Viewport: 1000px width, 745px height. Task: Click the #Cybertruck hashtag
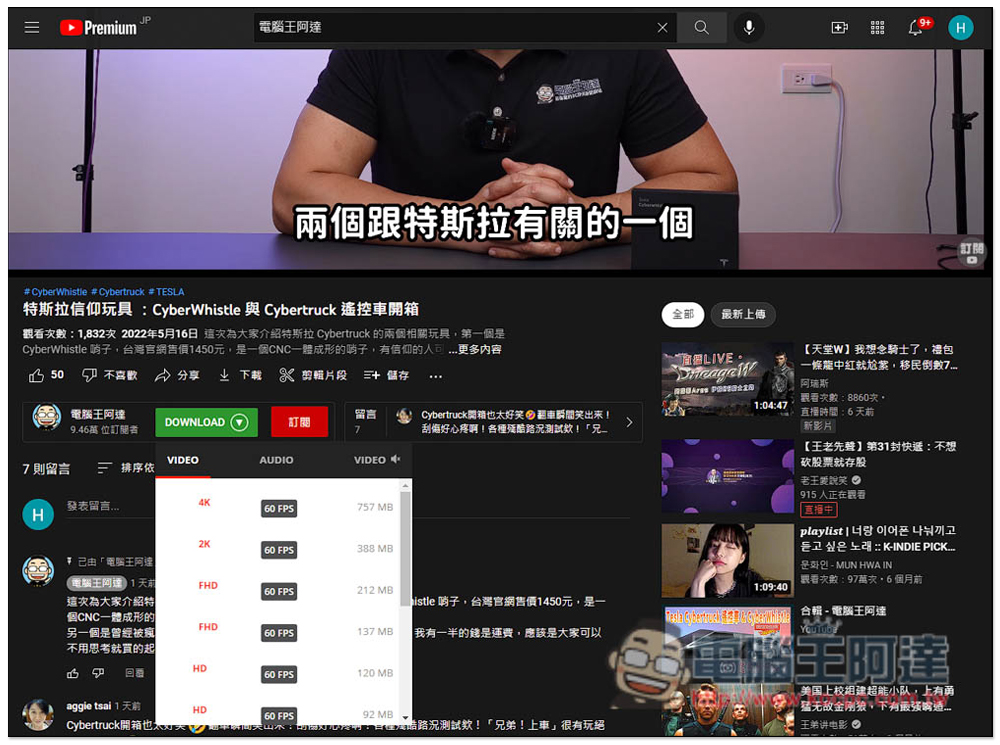118,291
